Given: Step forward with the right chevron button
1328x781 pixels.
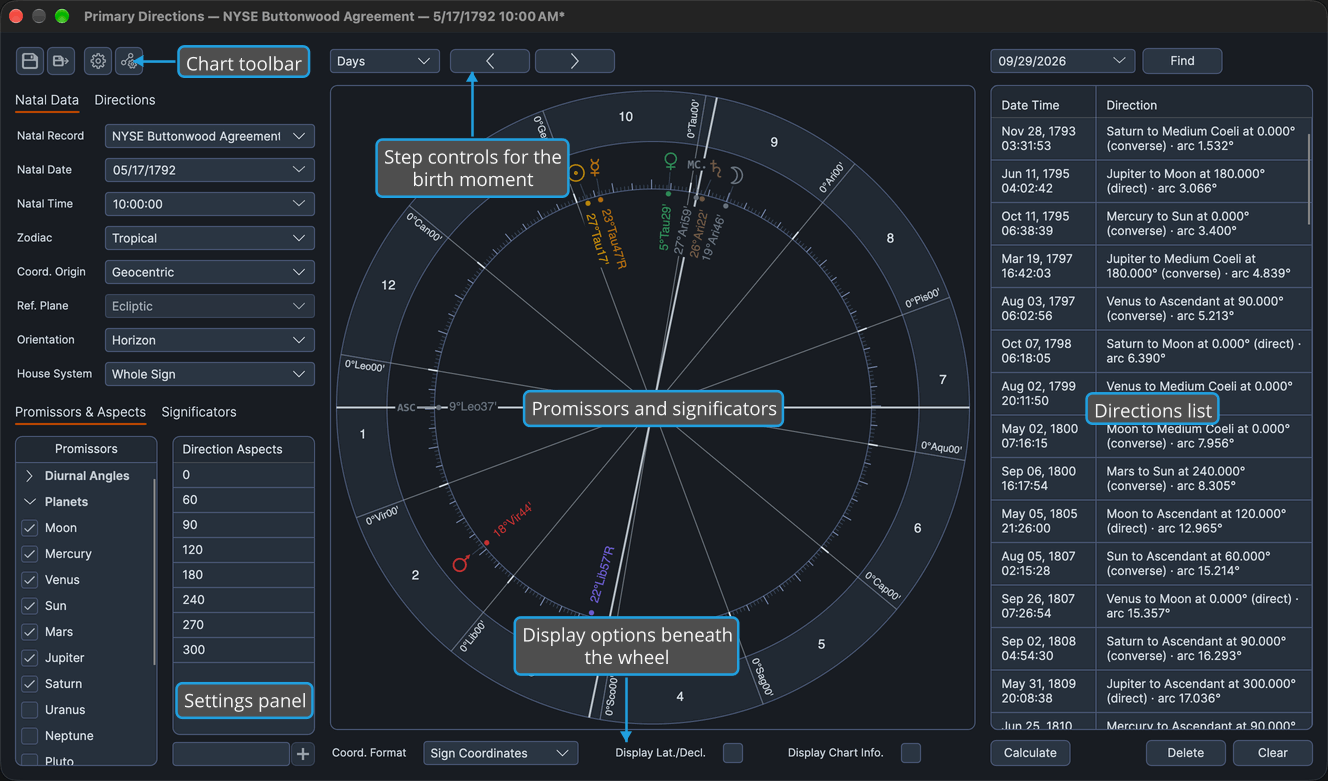Looking at the screenshot, I should [x=575, y=61].
